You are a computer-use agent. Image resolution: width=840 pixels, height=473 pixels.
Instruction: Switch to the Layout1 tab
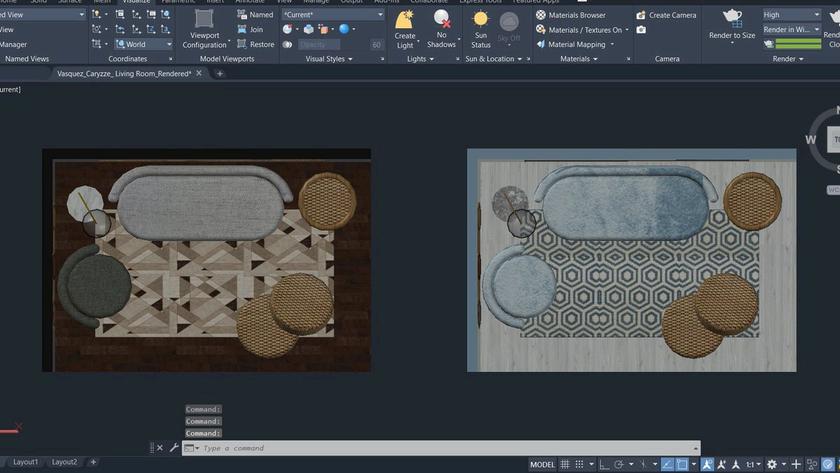point(25,462)
